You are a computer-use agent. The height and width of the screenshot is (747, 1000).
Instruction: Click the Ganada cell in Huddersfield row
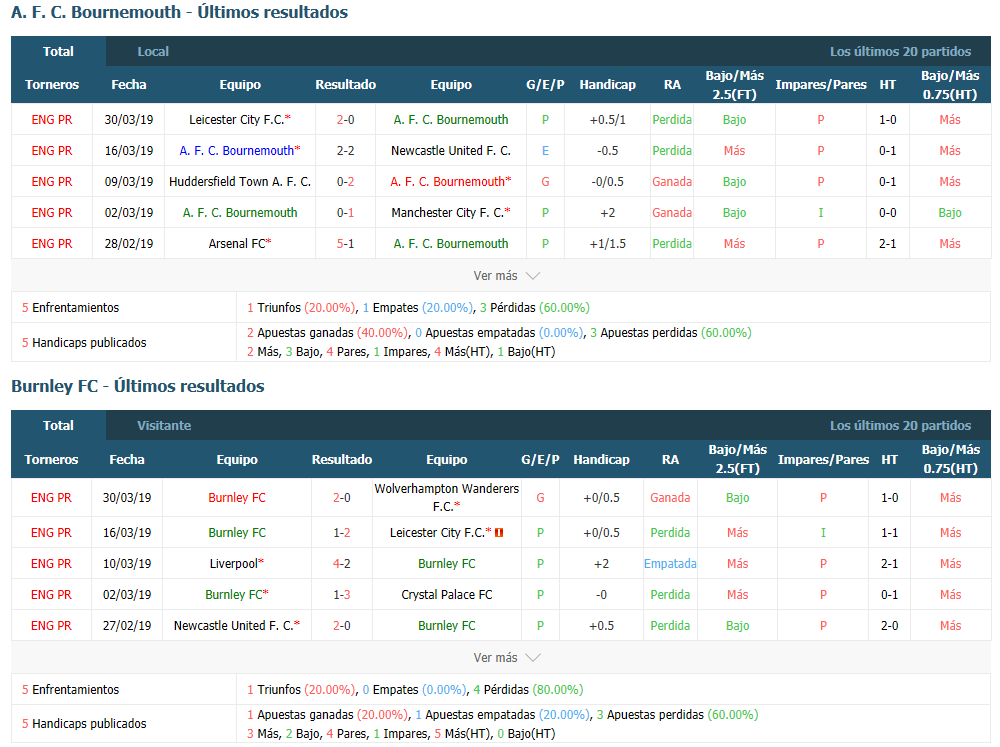(672, 182)
